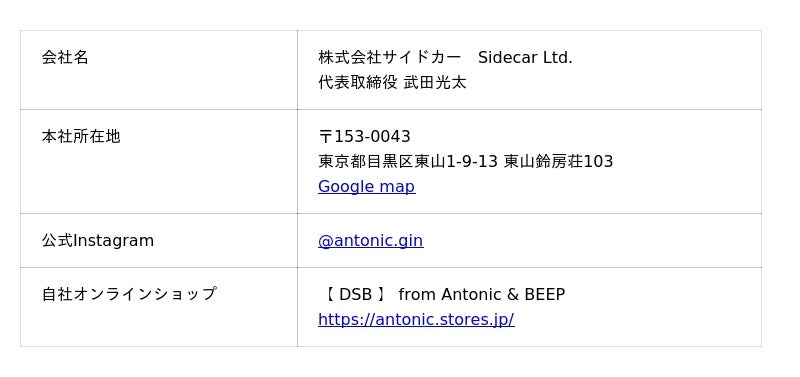
Task: Click the 公式Instagram row label
Action: pos(97,240)
